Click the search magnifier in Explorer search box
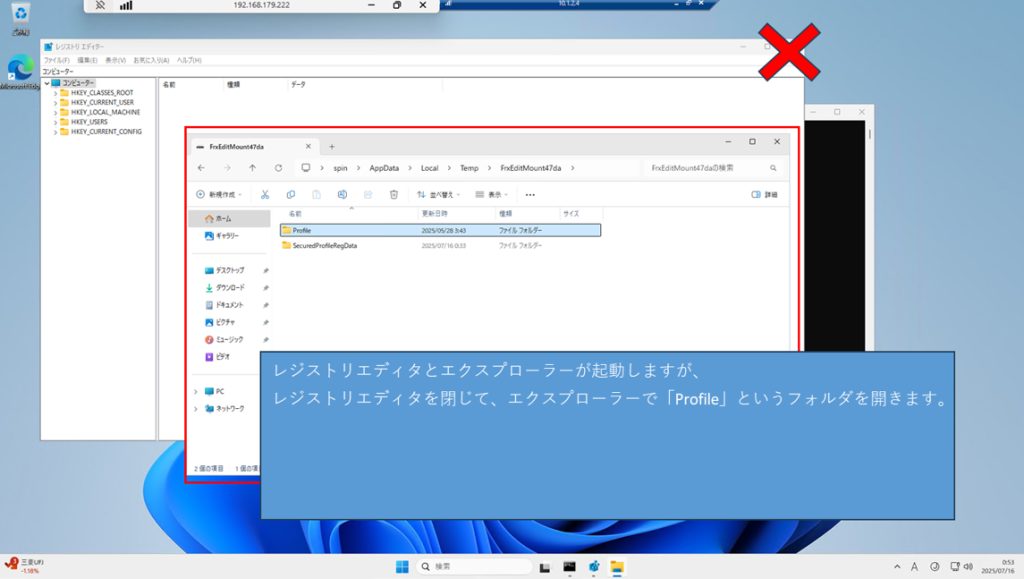1024x579 pixels. click(x=773, y=168)
